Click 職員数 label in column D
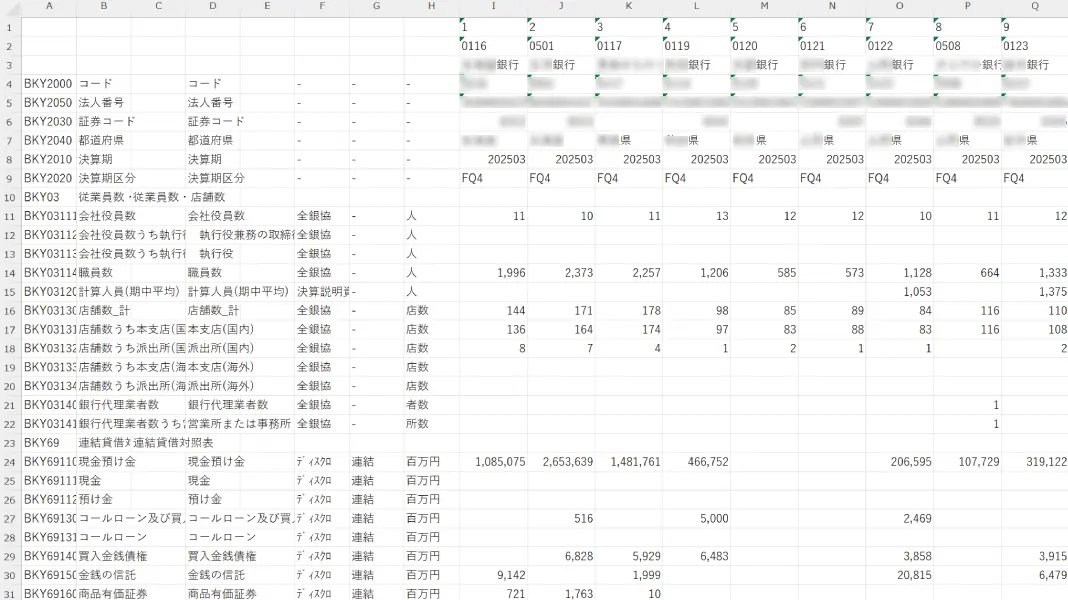Viewport: 1068px width, 600px height. click(x=204, y=272)
